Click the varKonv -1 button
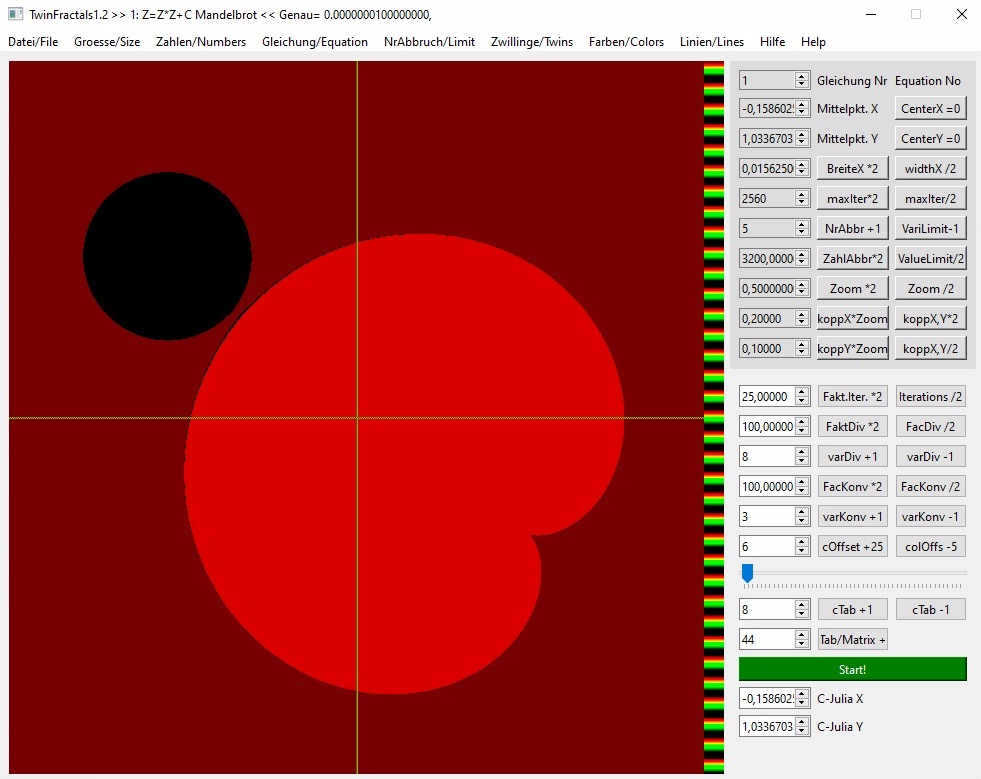Image resolution: width=981 pixels, height=779 pixels. (930, 517)
